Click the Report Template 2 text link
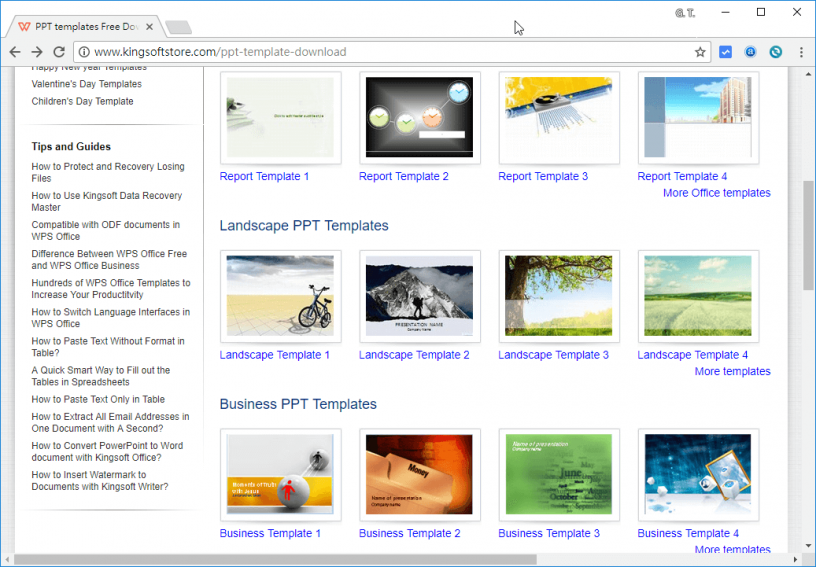This screenshot has height=567, width=816. coord(404,176)
